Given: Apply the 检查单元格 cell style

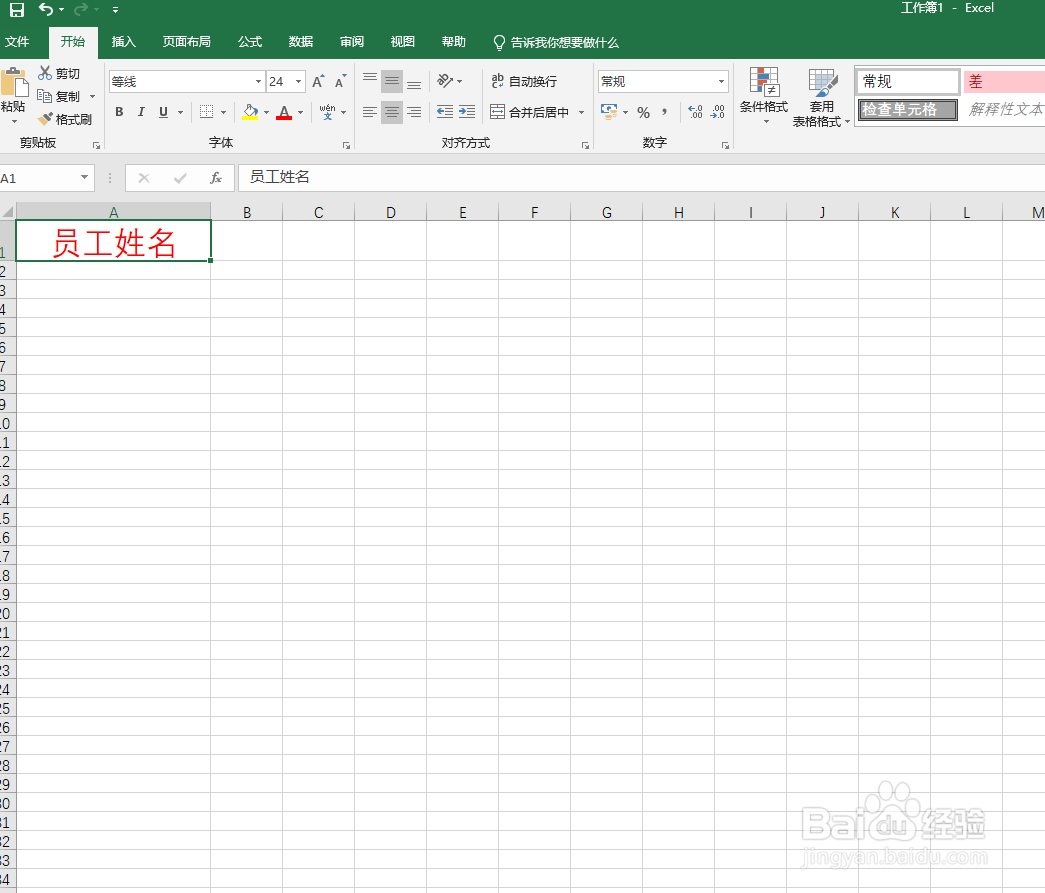Looking at the screenshot, I should coord(908,109).
